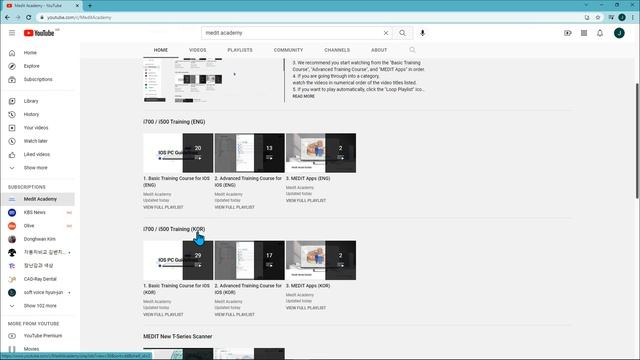
Task: Open Basic Training Course (ENG) playlist thumbnail
Action: [178, 153]
